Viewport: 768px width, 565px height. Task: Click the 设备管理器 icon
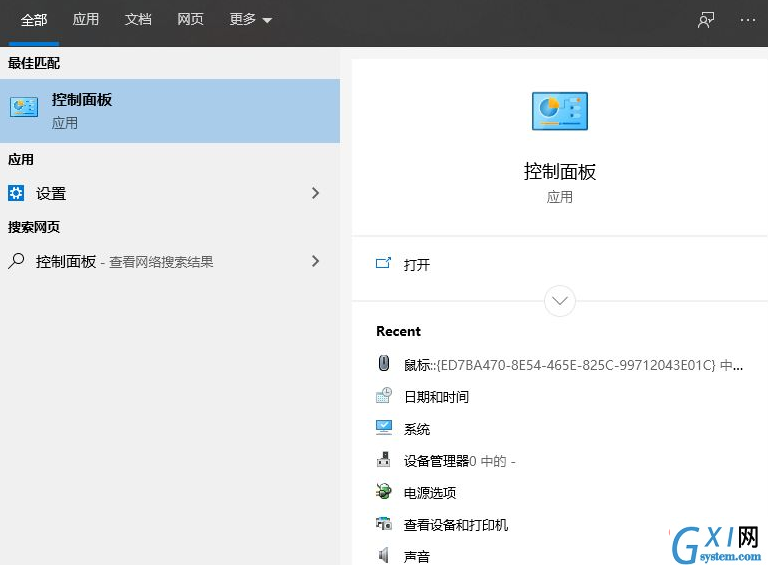(384, 459)
